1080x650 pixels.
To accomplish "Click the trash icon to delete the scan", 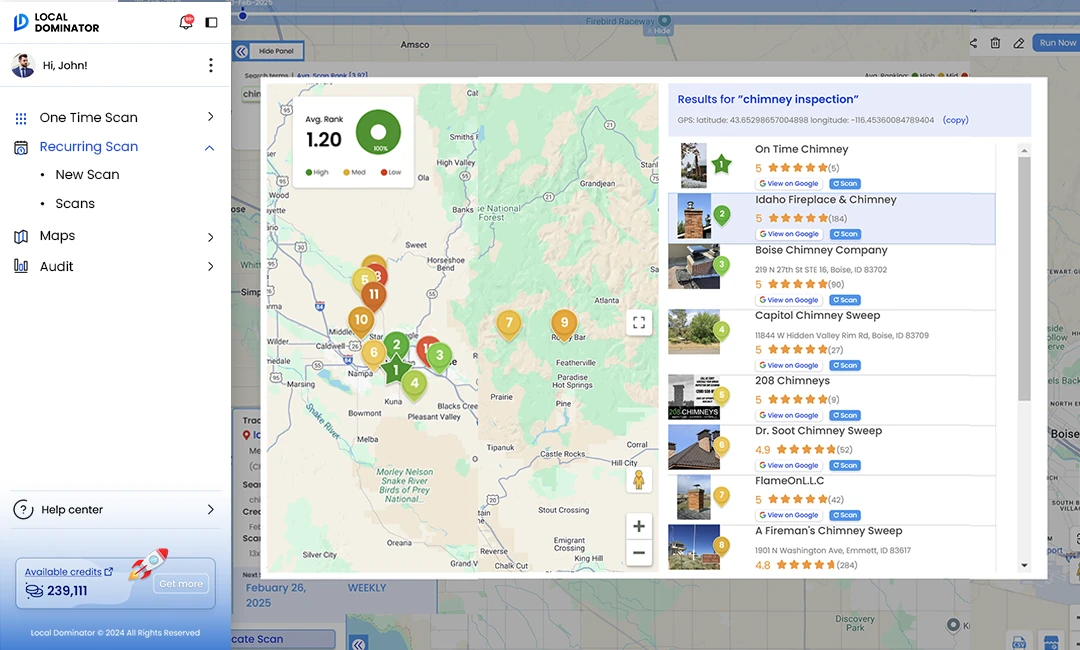I will point(995,42).
